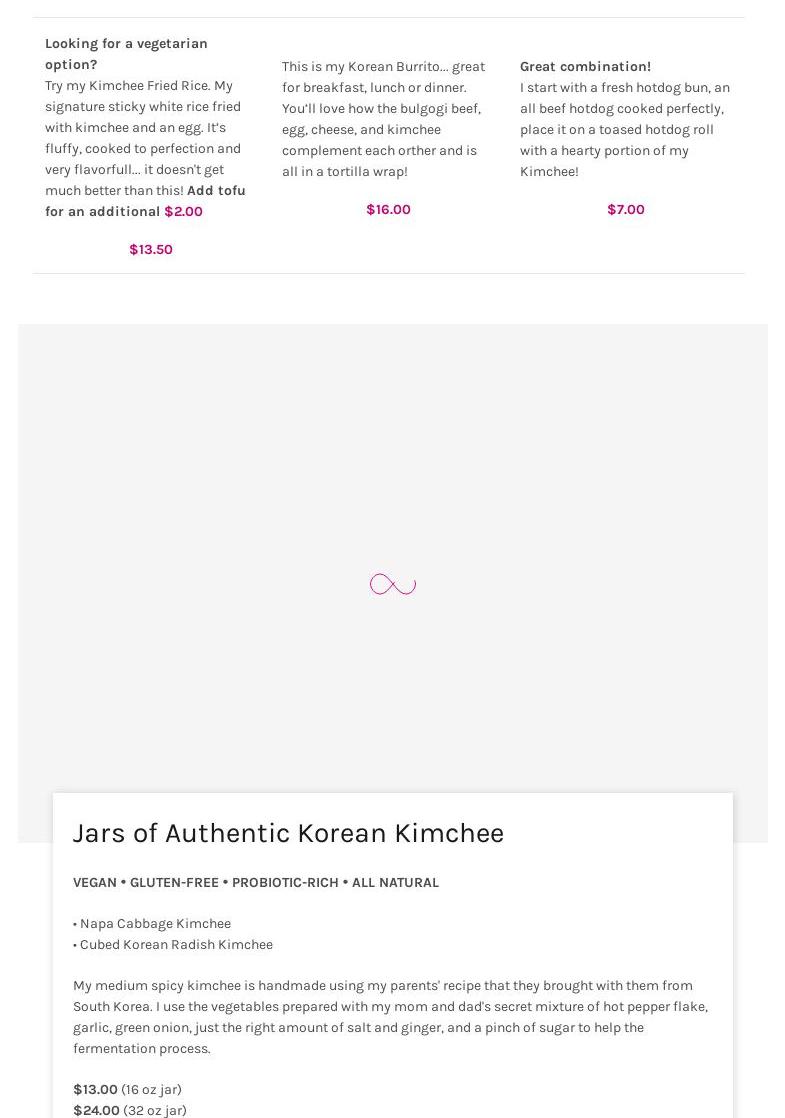Viewport: 785px width, 1118px height.
Task: Click the $7.00 hotdog price
Action: (626, 210)
